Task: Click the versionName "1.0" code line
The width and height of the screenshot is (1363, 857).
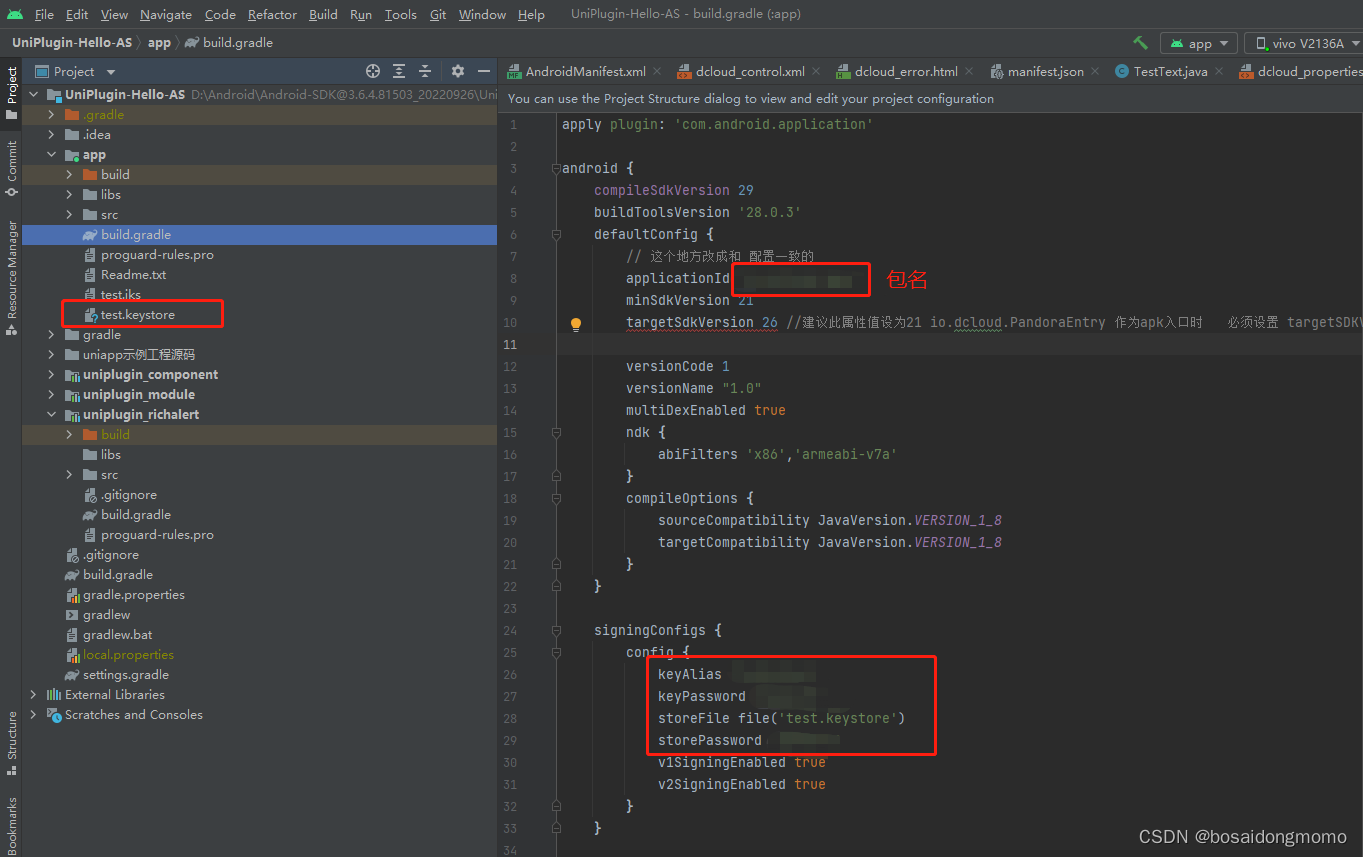Action: click(694, 388)
